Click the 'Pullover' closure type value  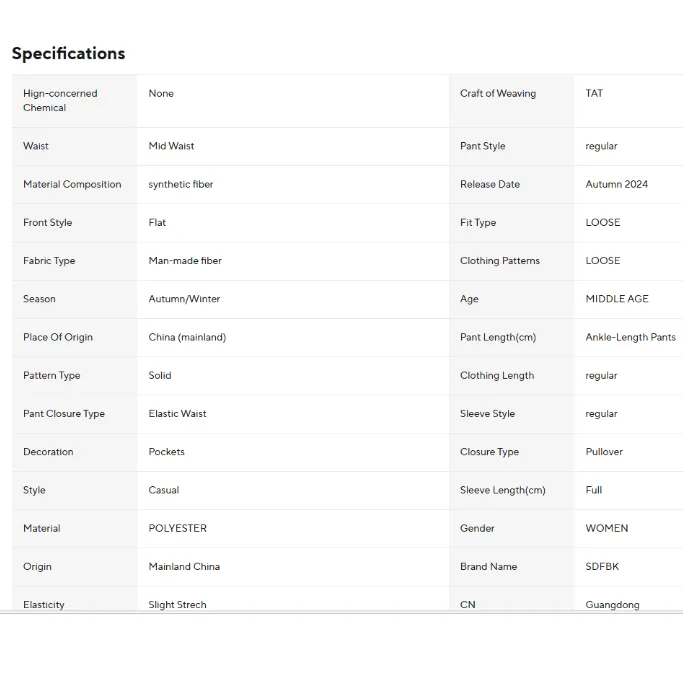[x=604, y=452]
